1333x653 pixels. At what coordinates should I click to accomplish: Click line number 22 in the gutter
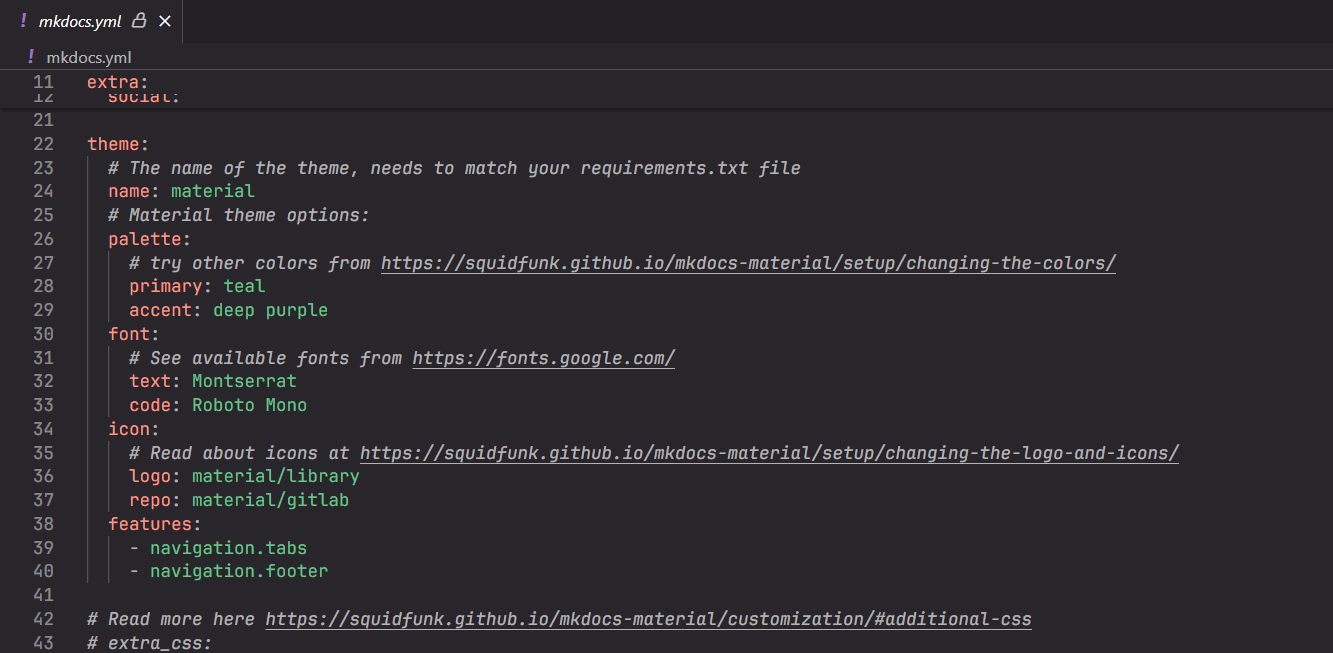pos(43,144)
